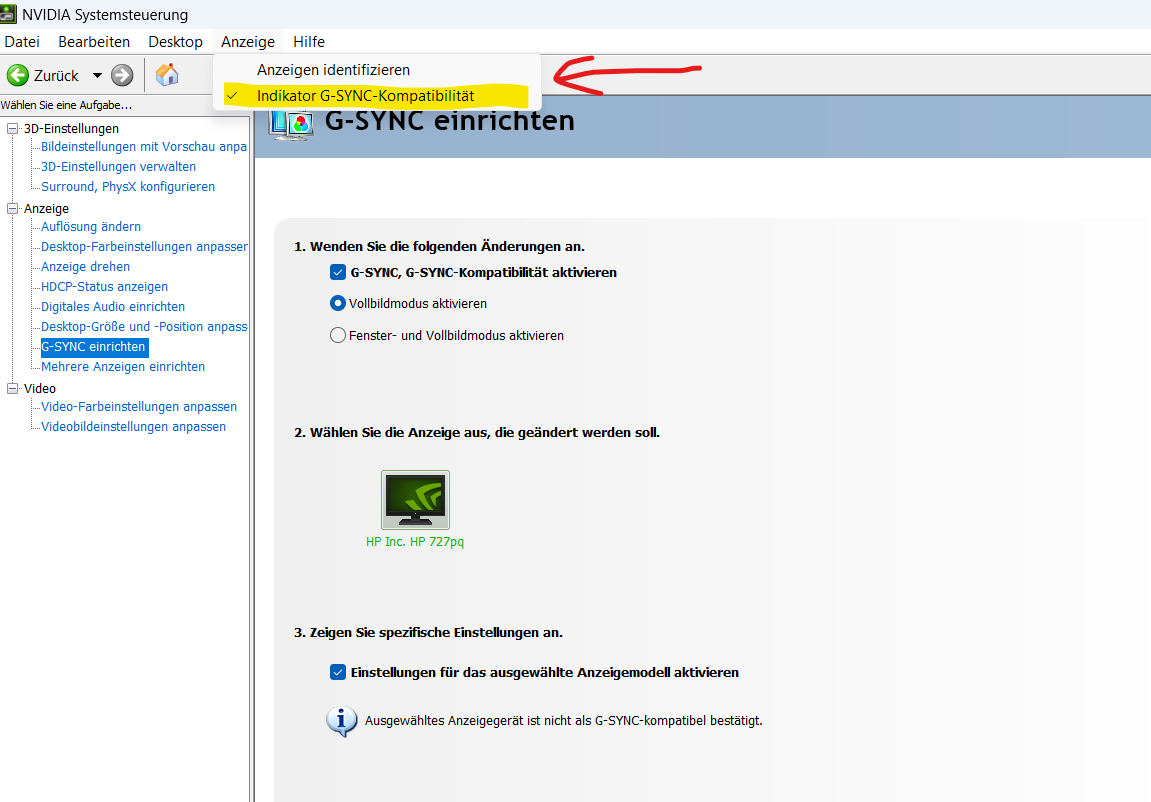The width and height of the screenshot is (1151, 802).
Task: Click the grey forward arrow icon
Action: [122, 75]
